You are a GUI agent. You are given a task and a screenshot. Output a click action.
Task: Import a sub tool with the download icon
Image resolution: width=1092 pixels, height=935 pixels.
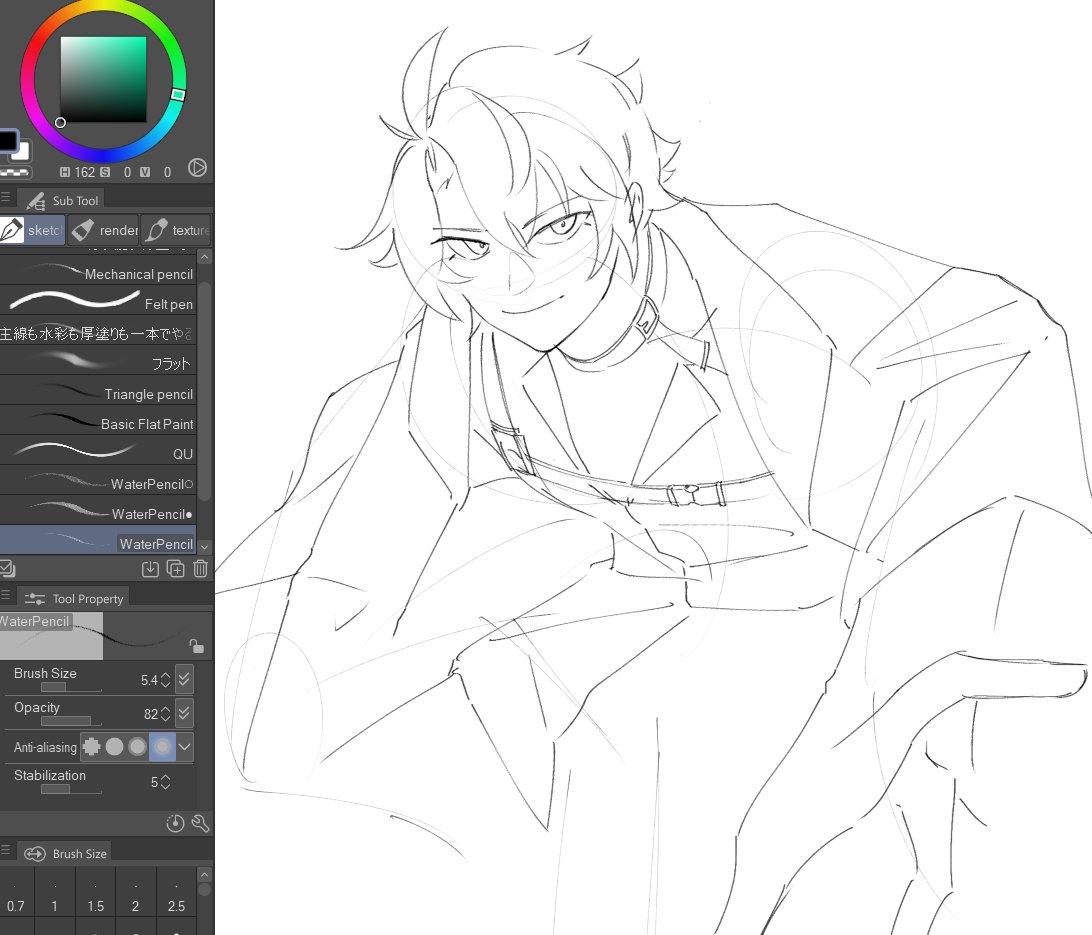(x=150, y=569)
